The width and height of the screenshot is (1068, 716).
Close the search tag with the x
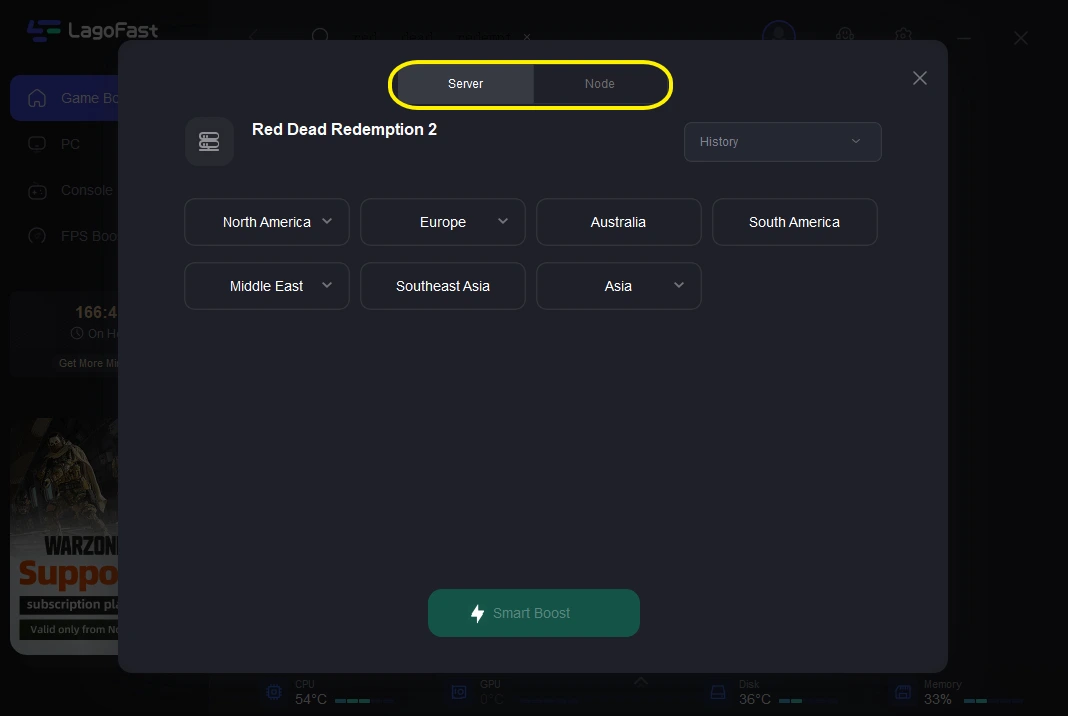pyautogui.click(x=527, y=37)
